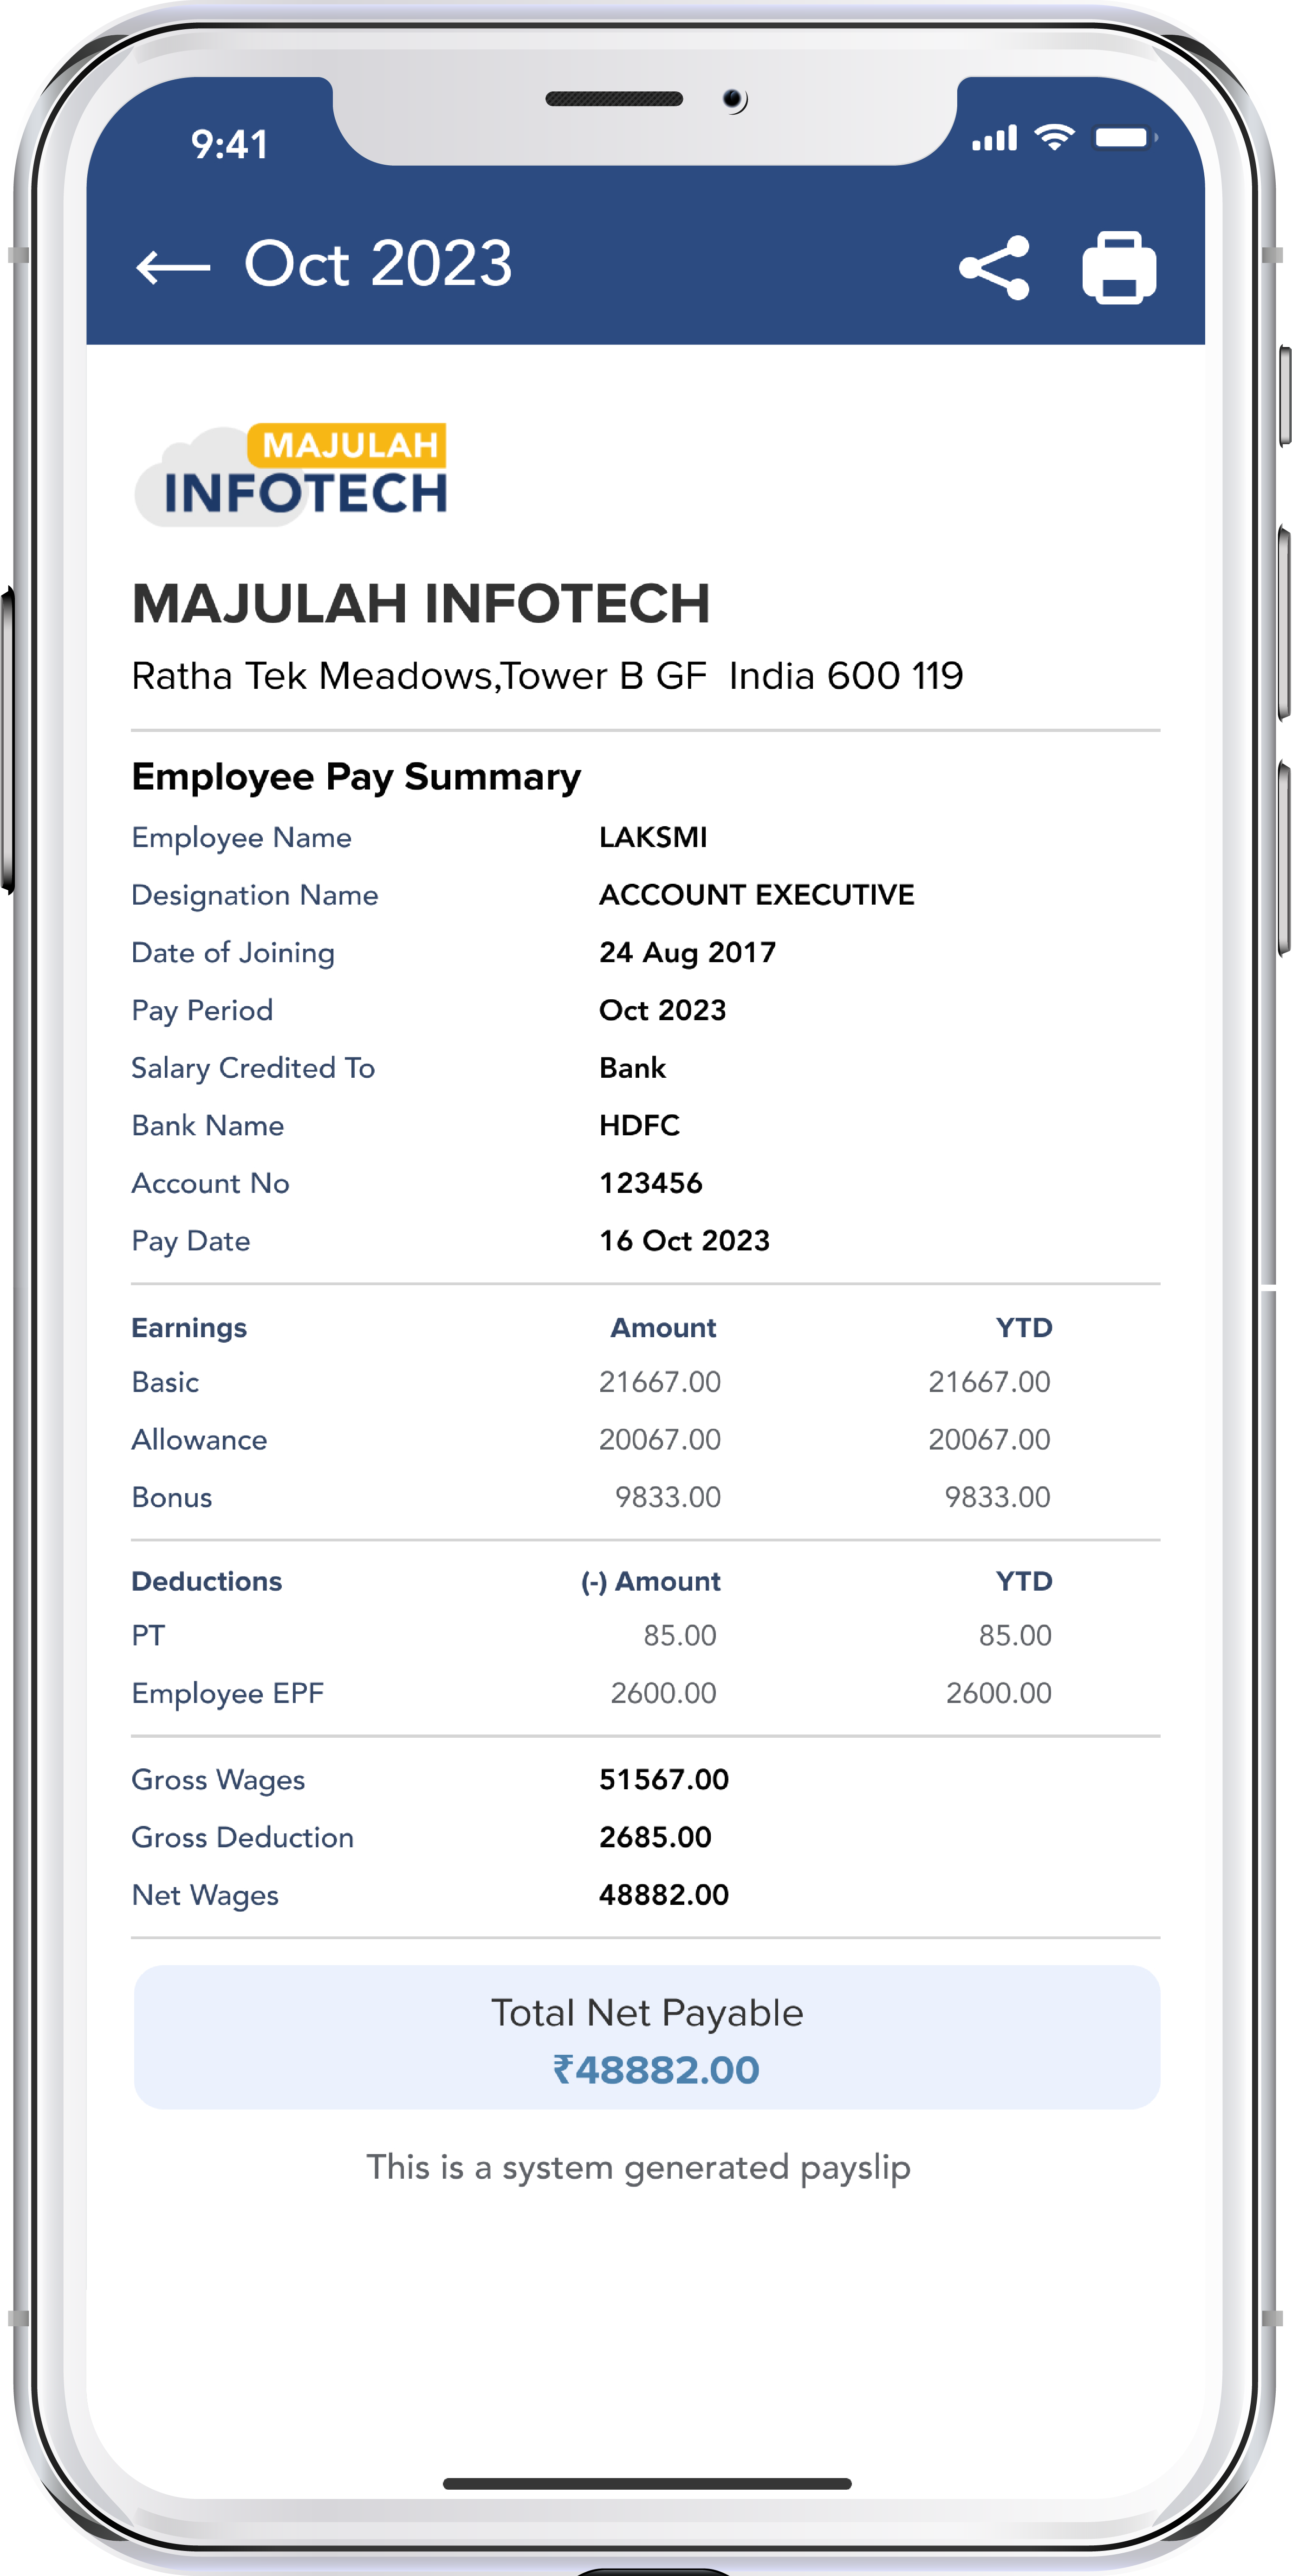Tap the Wi-Fi status icon
The image size is (1292, 2576).
[1054, 137]
